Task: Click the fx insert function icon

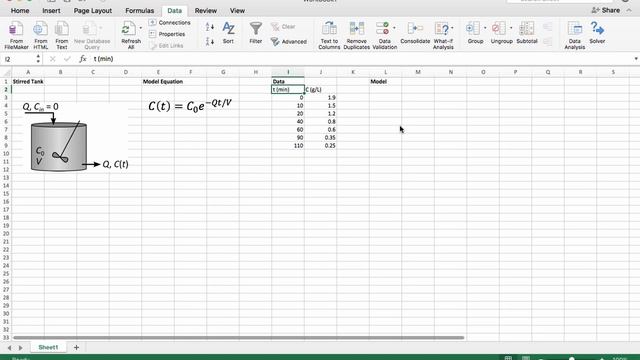Action: click(x=82, y=59)
